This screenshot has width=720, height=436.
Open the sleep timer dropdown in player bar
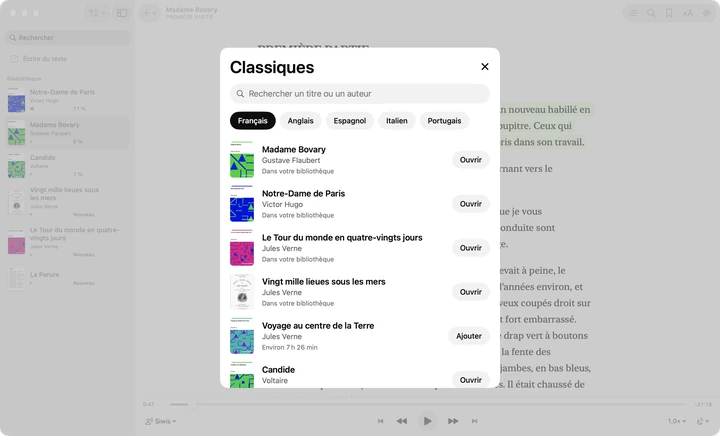703,421
